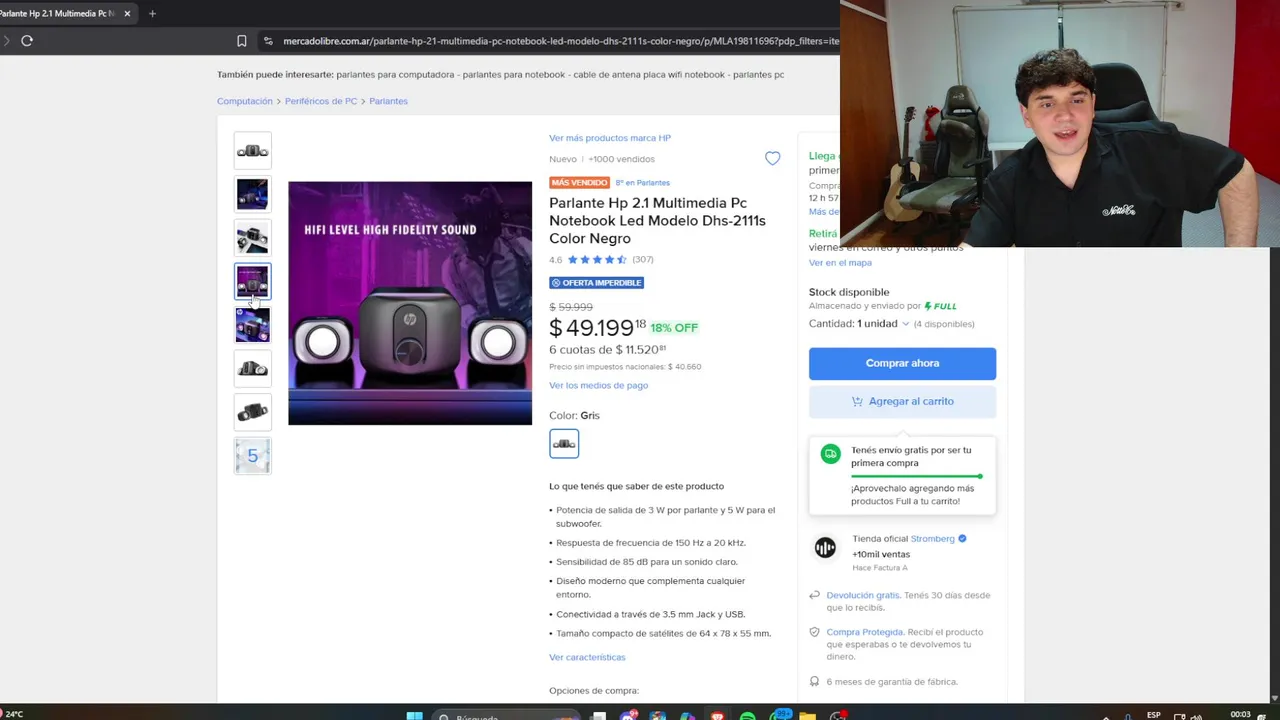
Task: Click 'parlantes para computadora' suggestion link
Action: [x=395, y=75]
